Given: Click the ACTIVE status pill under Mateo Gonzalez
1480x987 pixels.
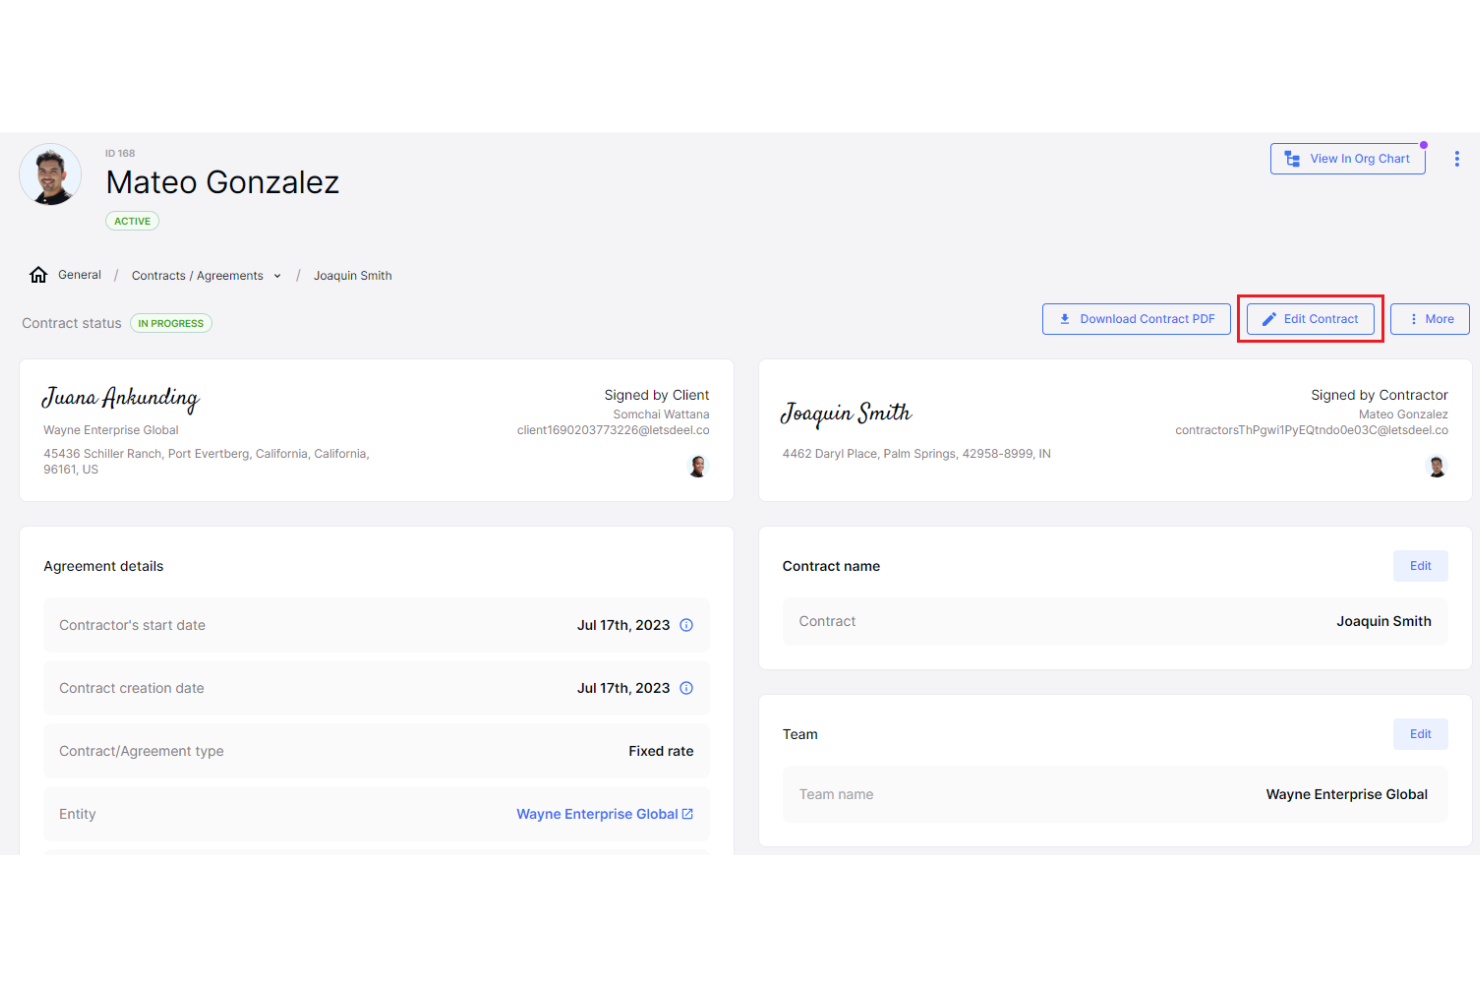Looking at the screenshot, I should point(131,220).
